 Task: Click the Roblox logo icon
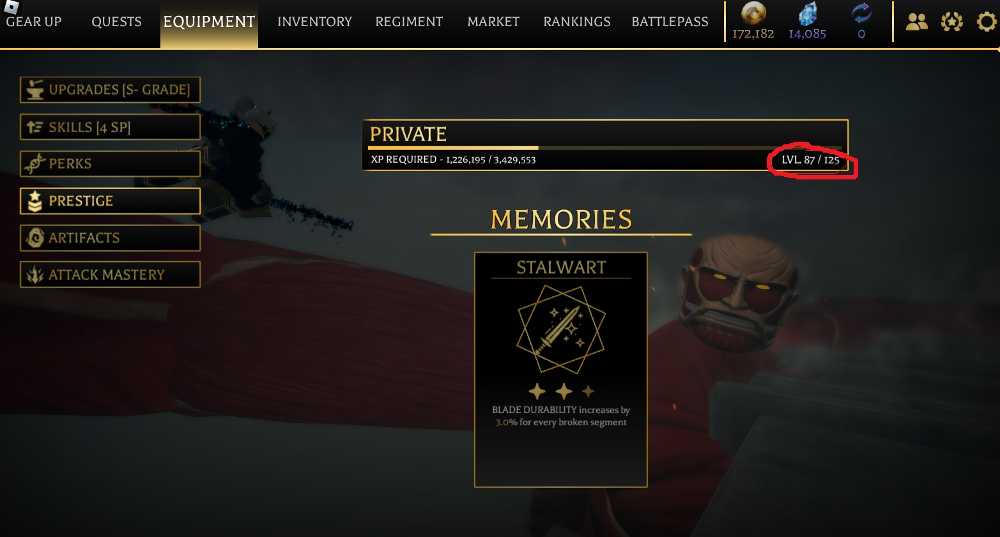(11, 6)
